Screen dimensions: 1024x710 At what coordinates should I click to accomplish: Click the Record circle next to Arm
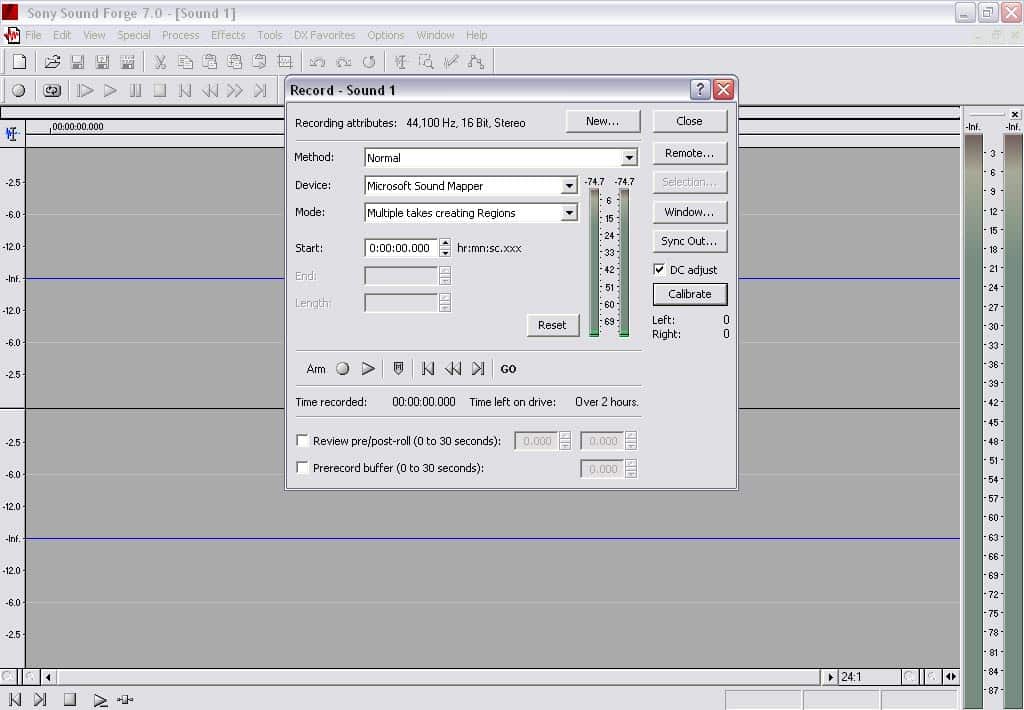click(343, 369)
